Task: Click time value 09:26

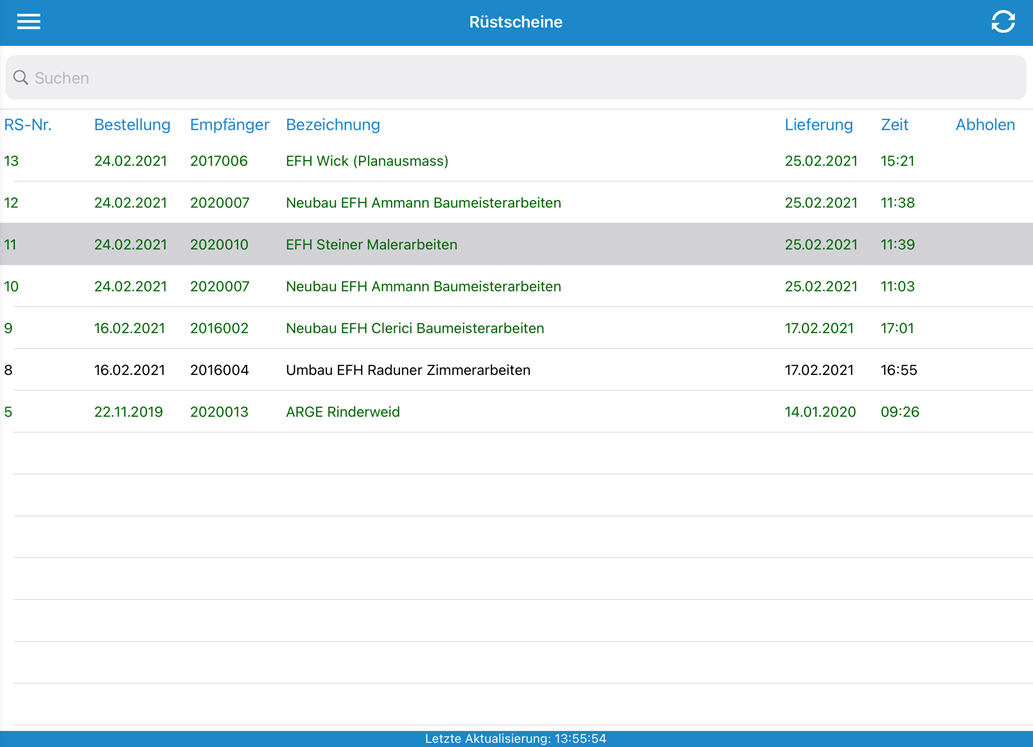Action: (900, 412)
